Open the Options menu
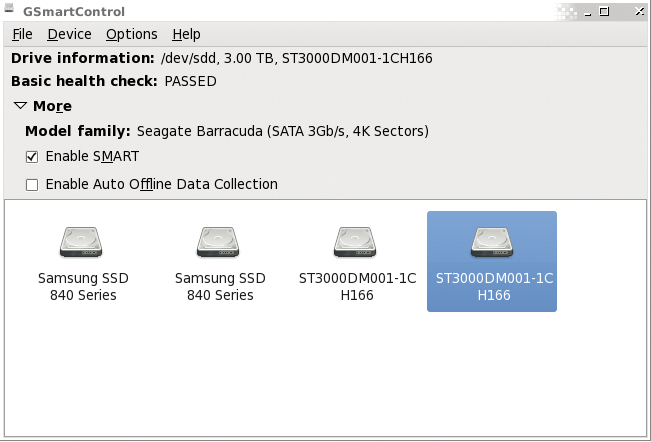The width and height of the screenshot is (651, 442). pyautogui.click(x=131, y=34)
